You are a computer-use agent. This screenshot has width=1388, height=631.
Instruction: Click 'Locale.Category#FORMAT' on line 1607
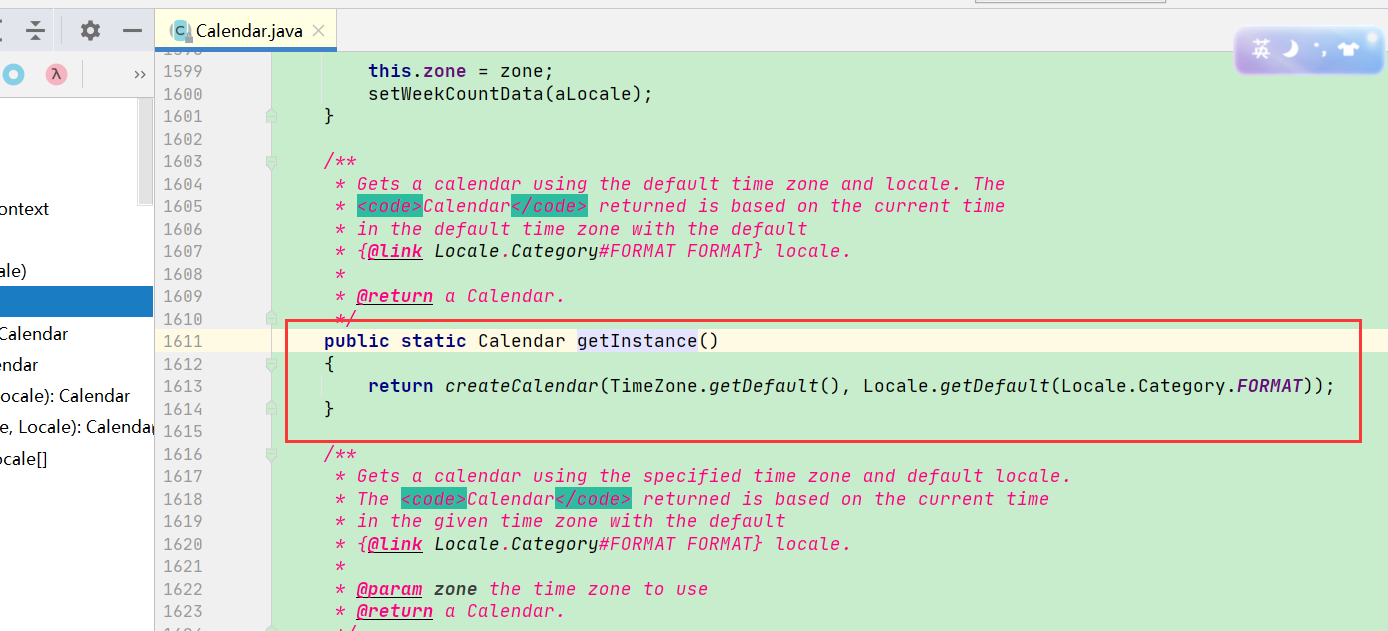(x=555, y=251)
